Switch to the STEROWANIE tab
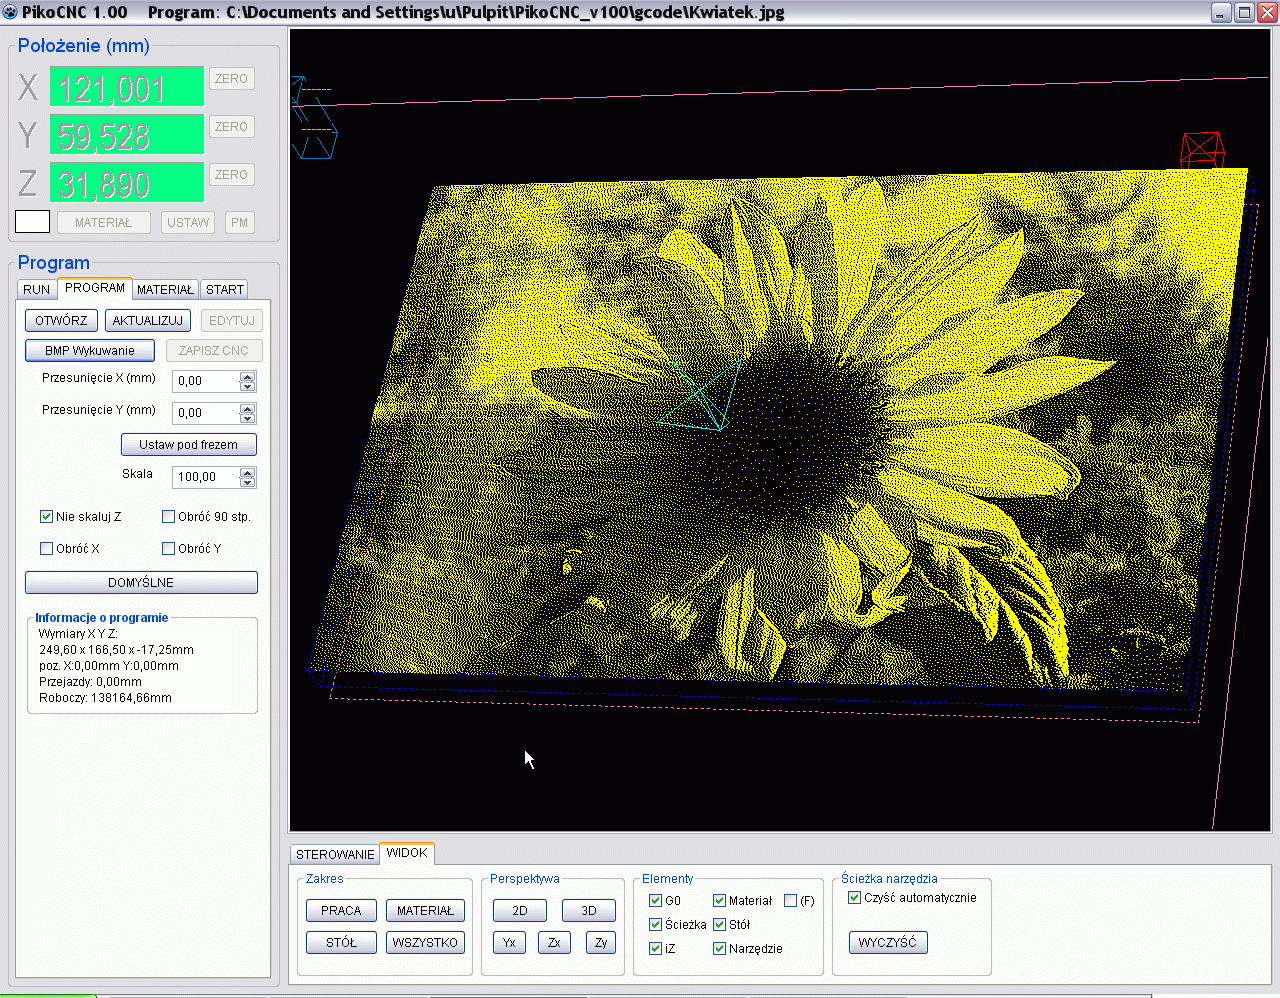Viewport: 1280px width, 998px height. tap(335, 855)
